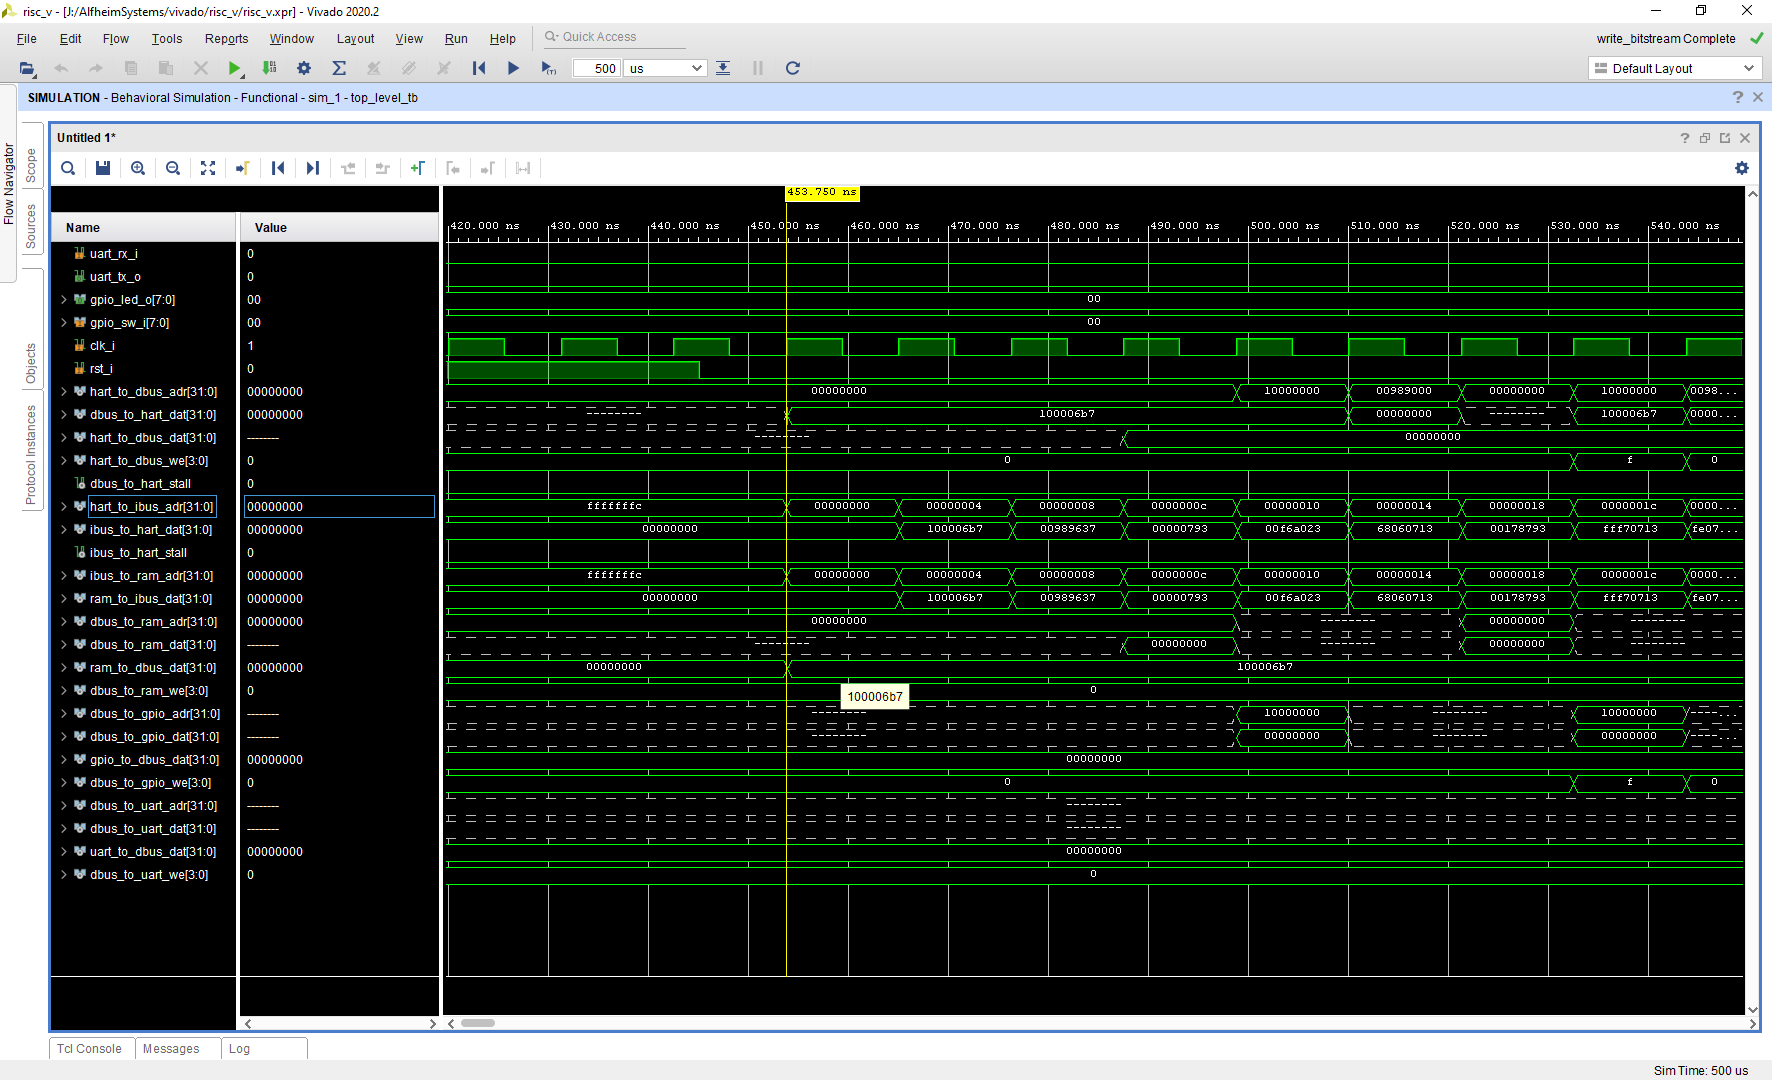This screenshot has width=1772, height=1080.
Task: Generate bitstream icon in toolbar
Action: [x=269, y=68]
